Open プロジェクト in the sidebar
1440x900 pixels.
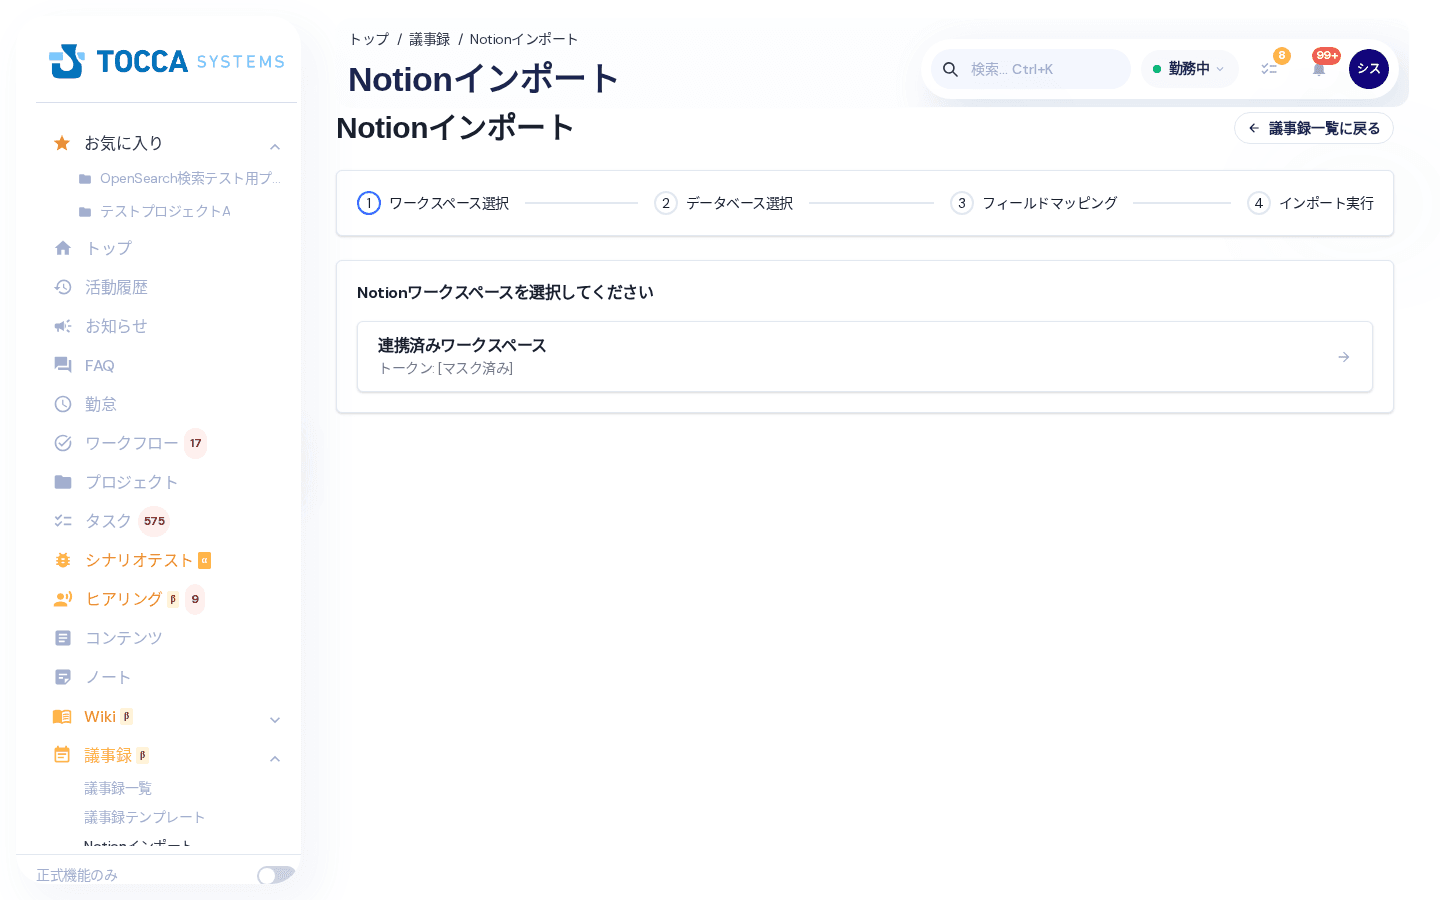tap(131, 482)
